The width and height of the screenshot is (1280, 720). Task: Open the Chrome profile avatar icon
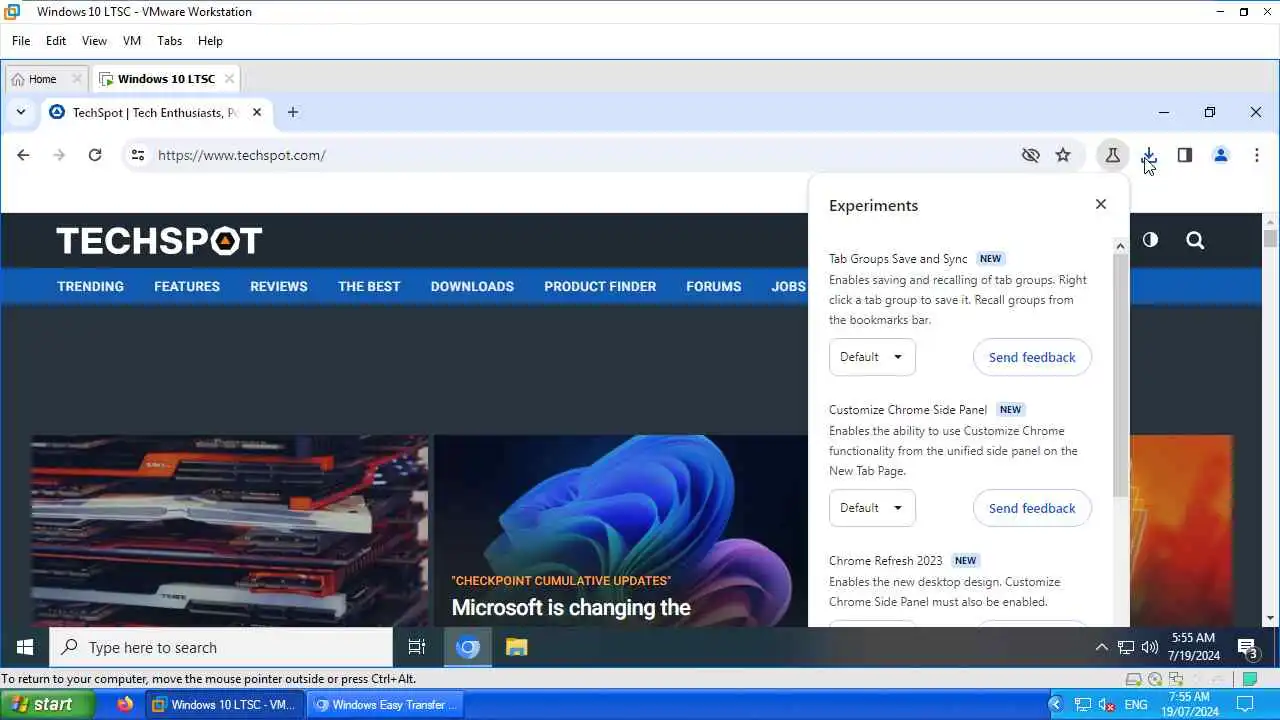1221,155
